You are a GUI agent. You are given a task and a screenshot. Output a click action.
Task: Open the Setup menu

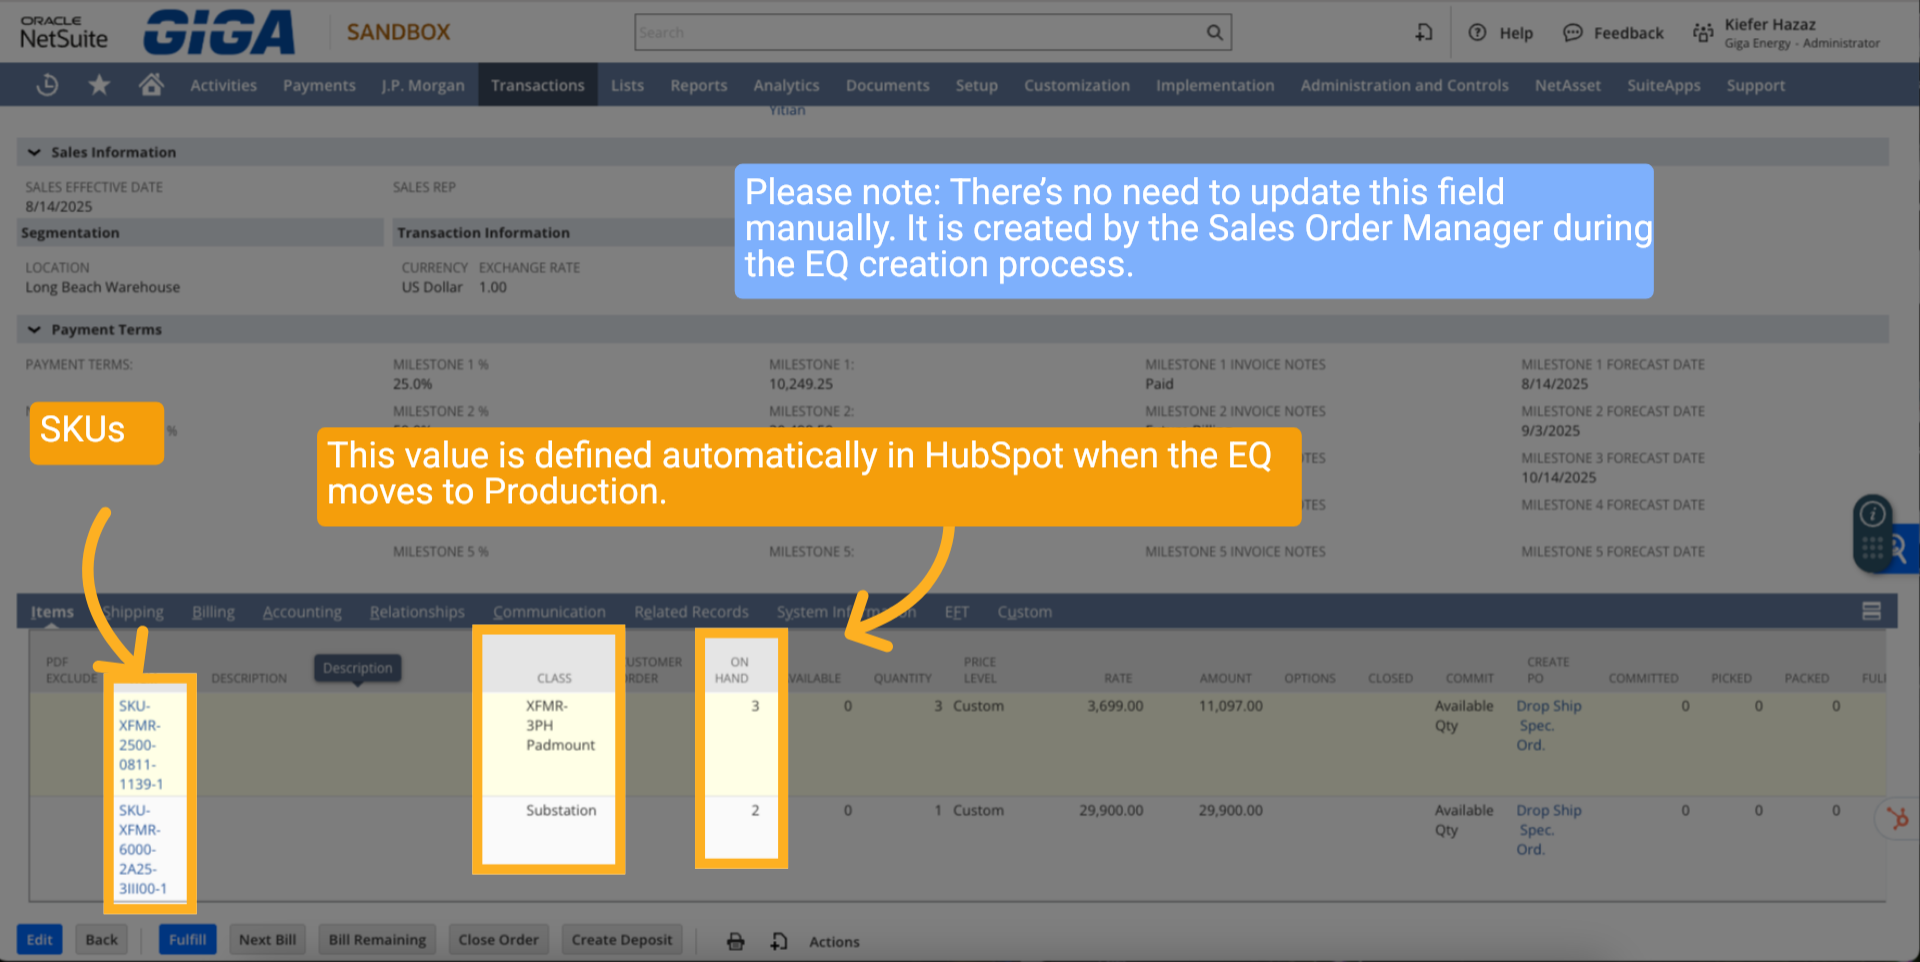click(977, 85)
